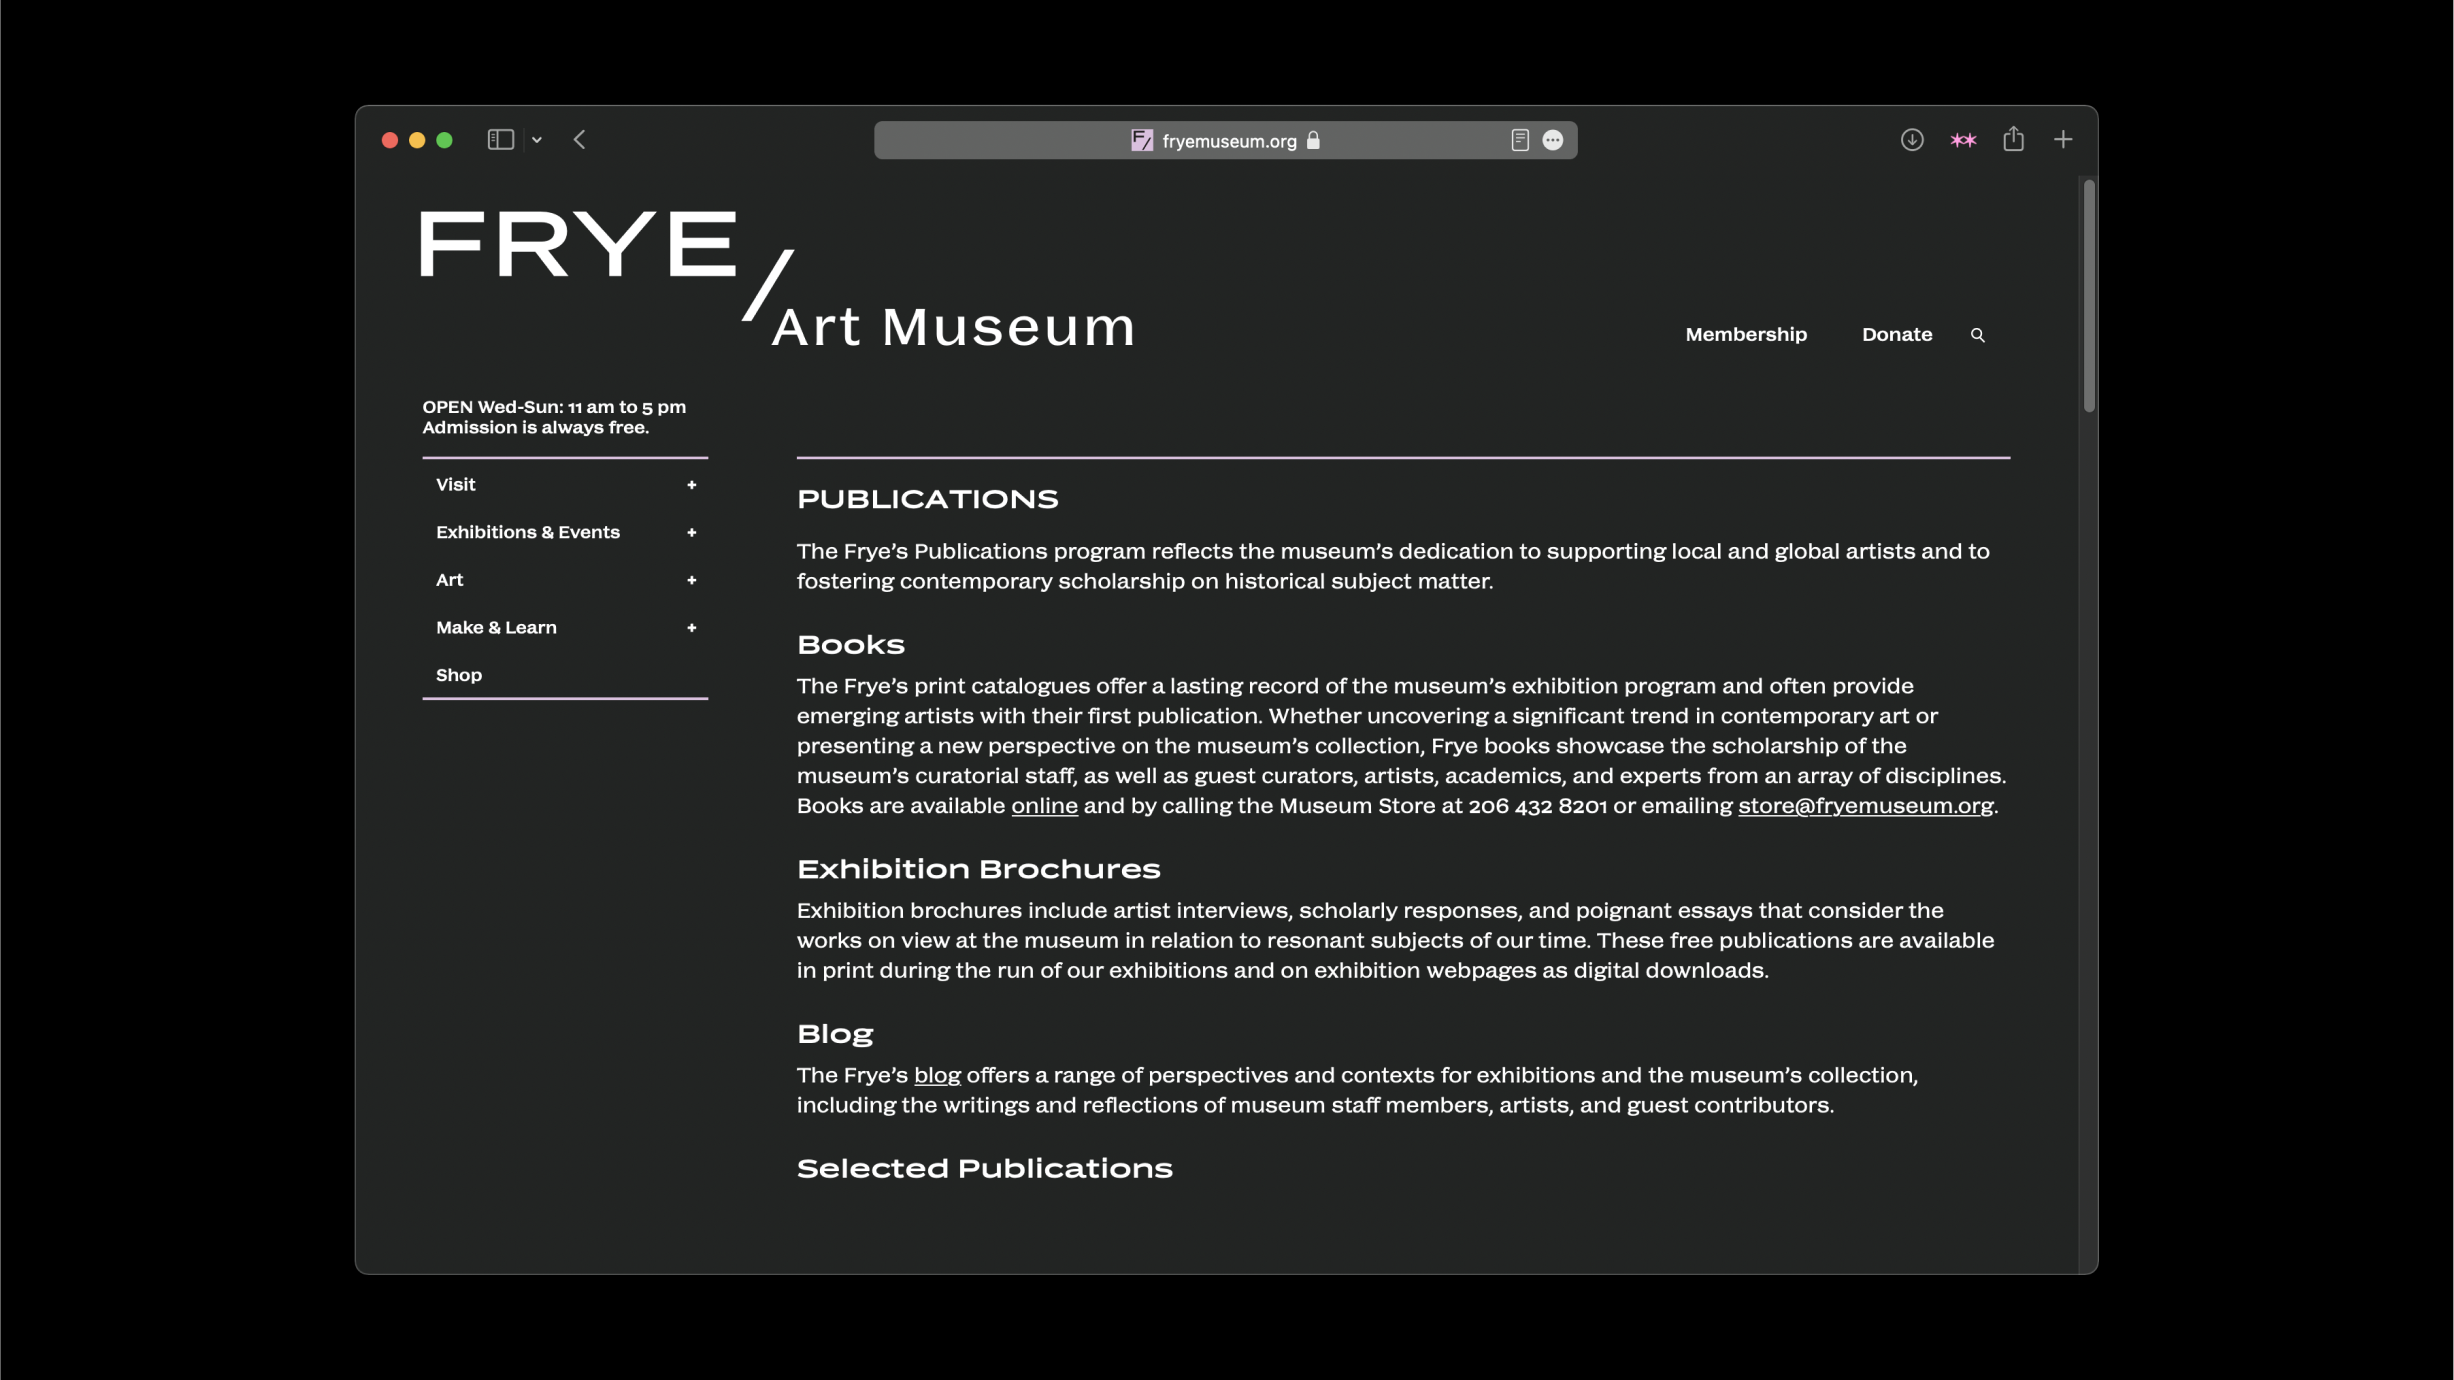Open the tab group dropdown chevron
The height and width of the screenshot is (1380, 2454).
pyautogui.click(x=537, y=140)
